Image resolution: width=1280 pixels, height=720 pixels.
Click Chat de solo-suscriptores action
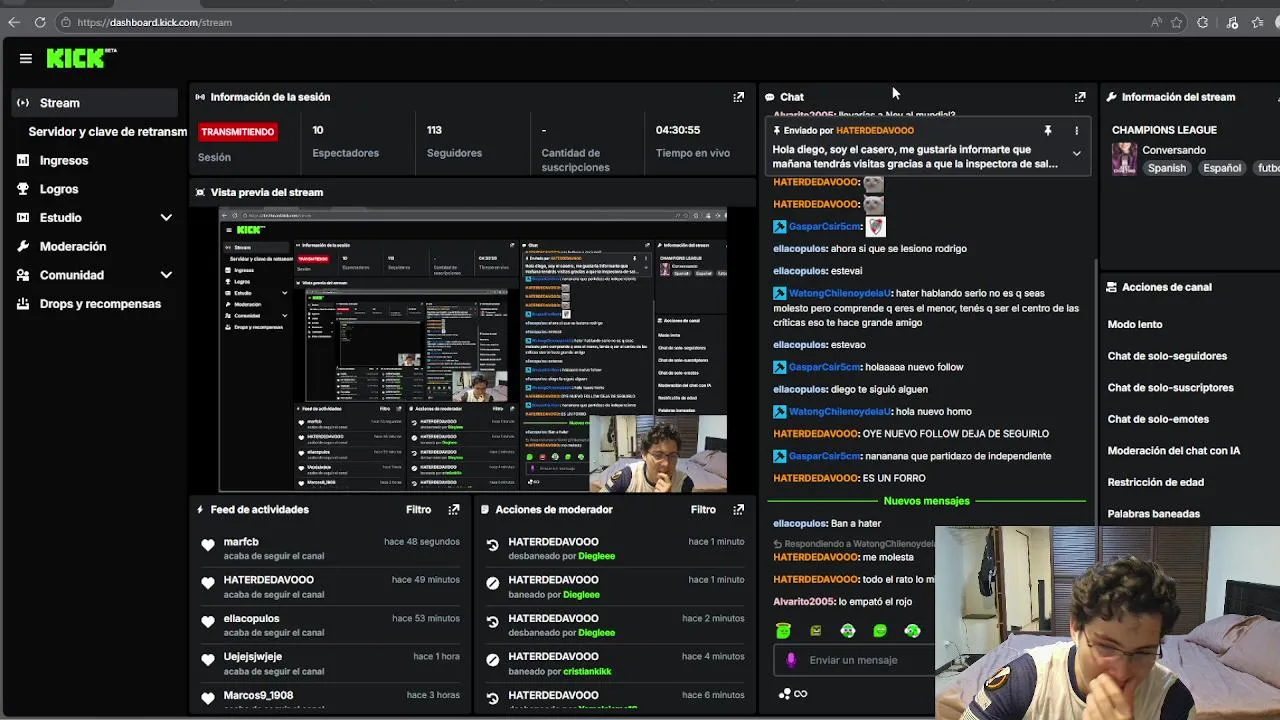point(1171,388)
